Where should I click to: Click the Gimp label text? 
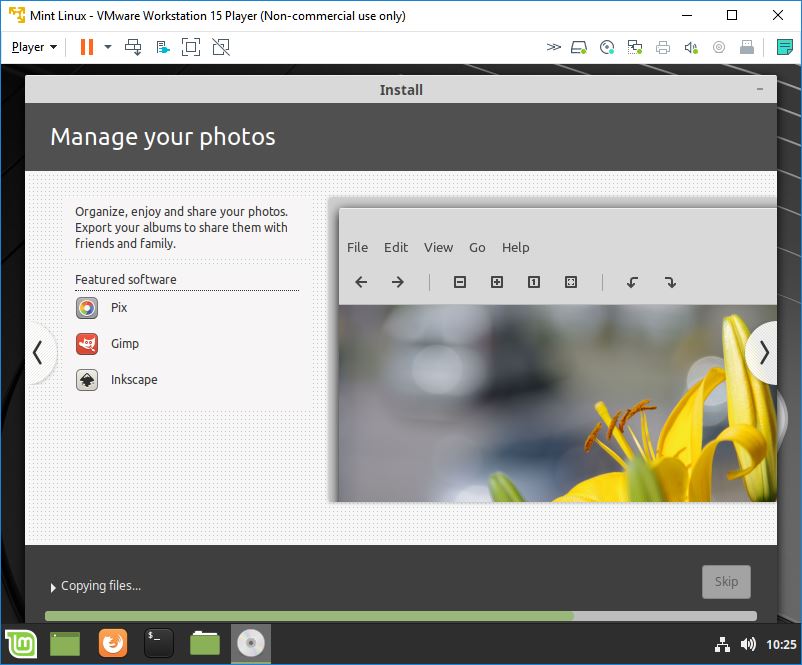pos(125,344)
